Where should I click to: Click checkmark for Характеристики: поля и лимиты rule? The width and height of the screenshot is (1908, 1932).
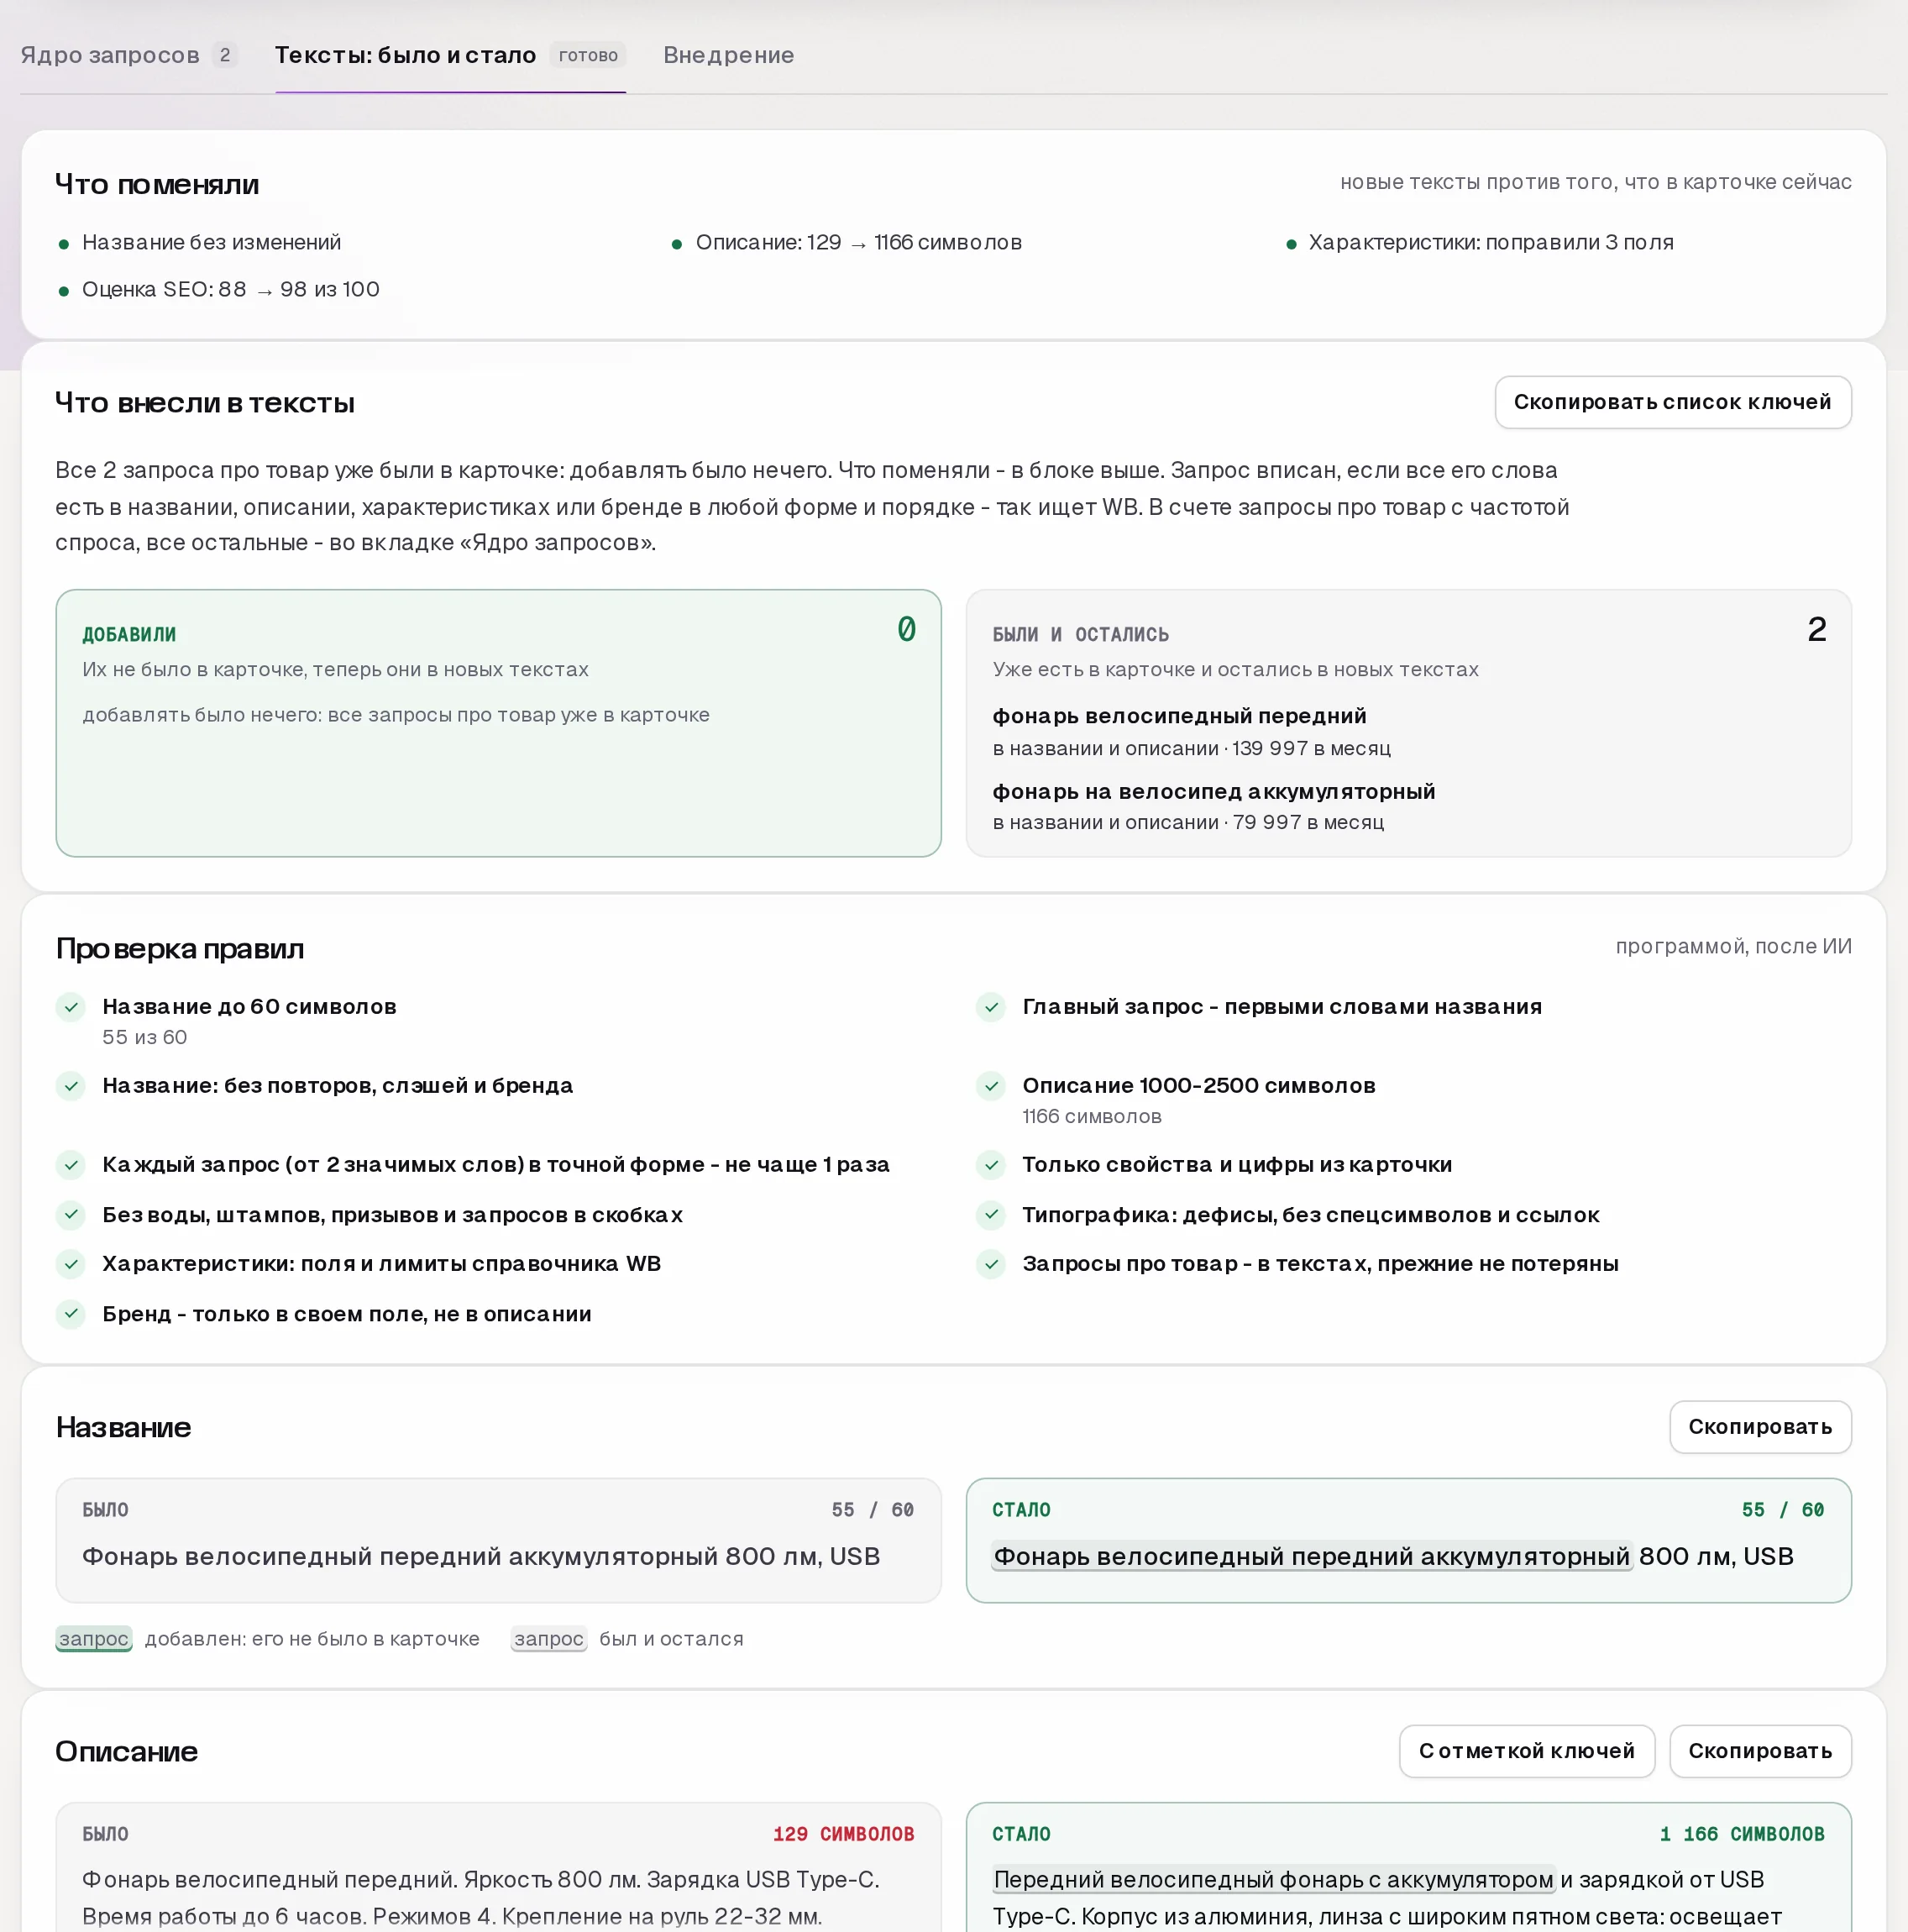pyautogui.click(x=71, y=1264)
